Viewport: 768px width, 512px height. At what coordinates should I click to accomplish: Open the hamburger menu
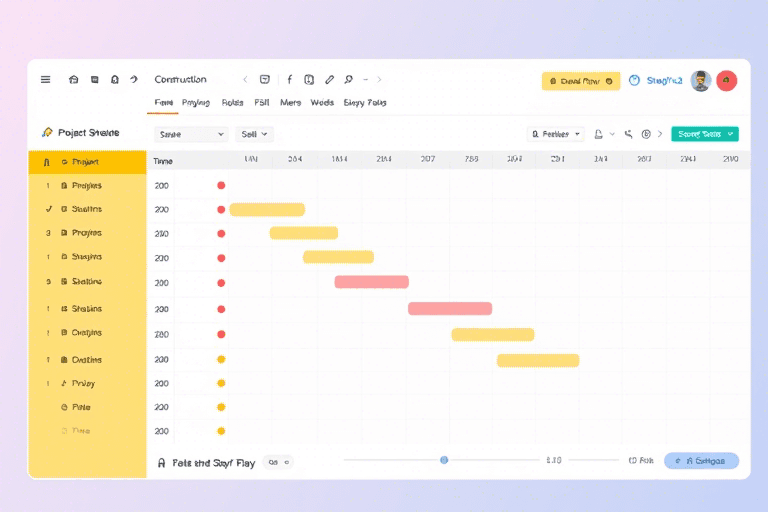click(45, 80)
